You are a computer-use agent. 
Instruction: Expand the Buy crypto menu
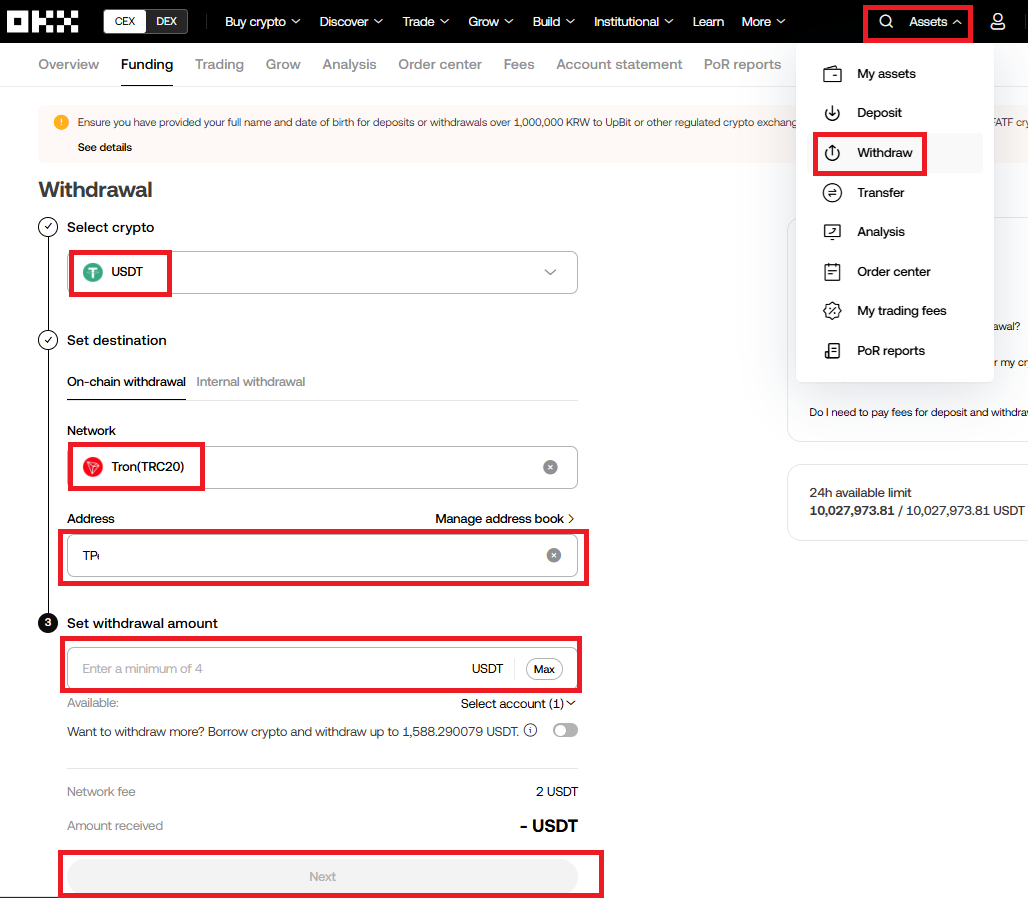(x=262, y=22)
